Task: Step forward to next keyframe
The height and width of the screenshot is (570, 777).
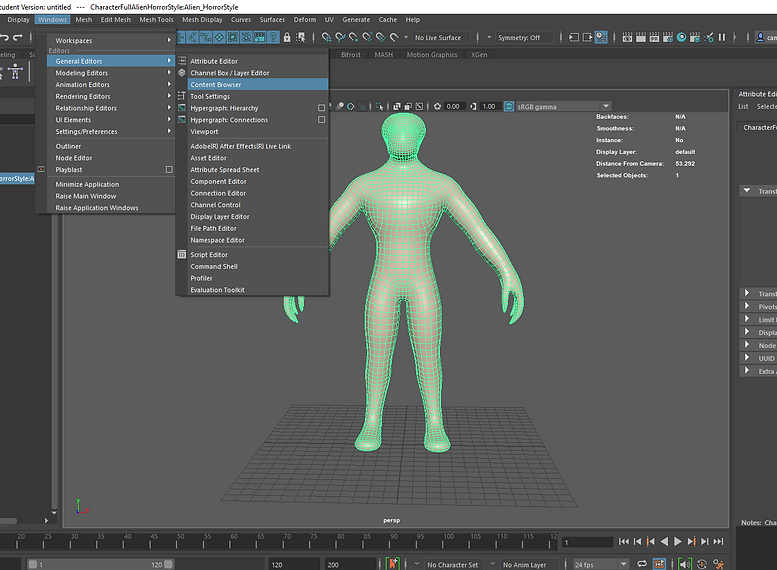Action: [691, 542]
